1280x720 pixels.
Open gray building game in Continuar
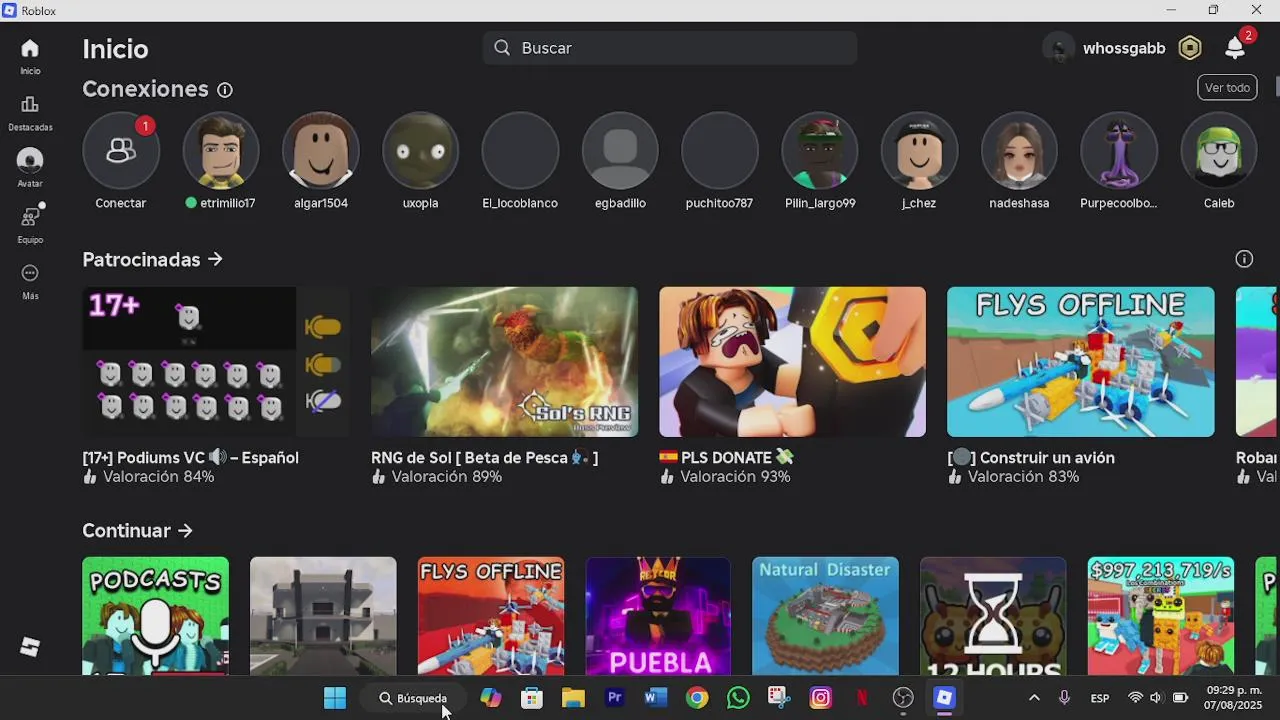pyautogui.click(x=323, y=616)
